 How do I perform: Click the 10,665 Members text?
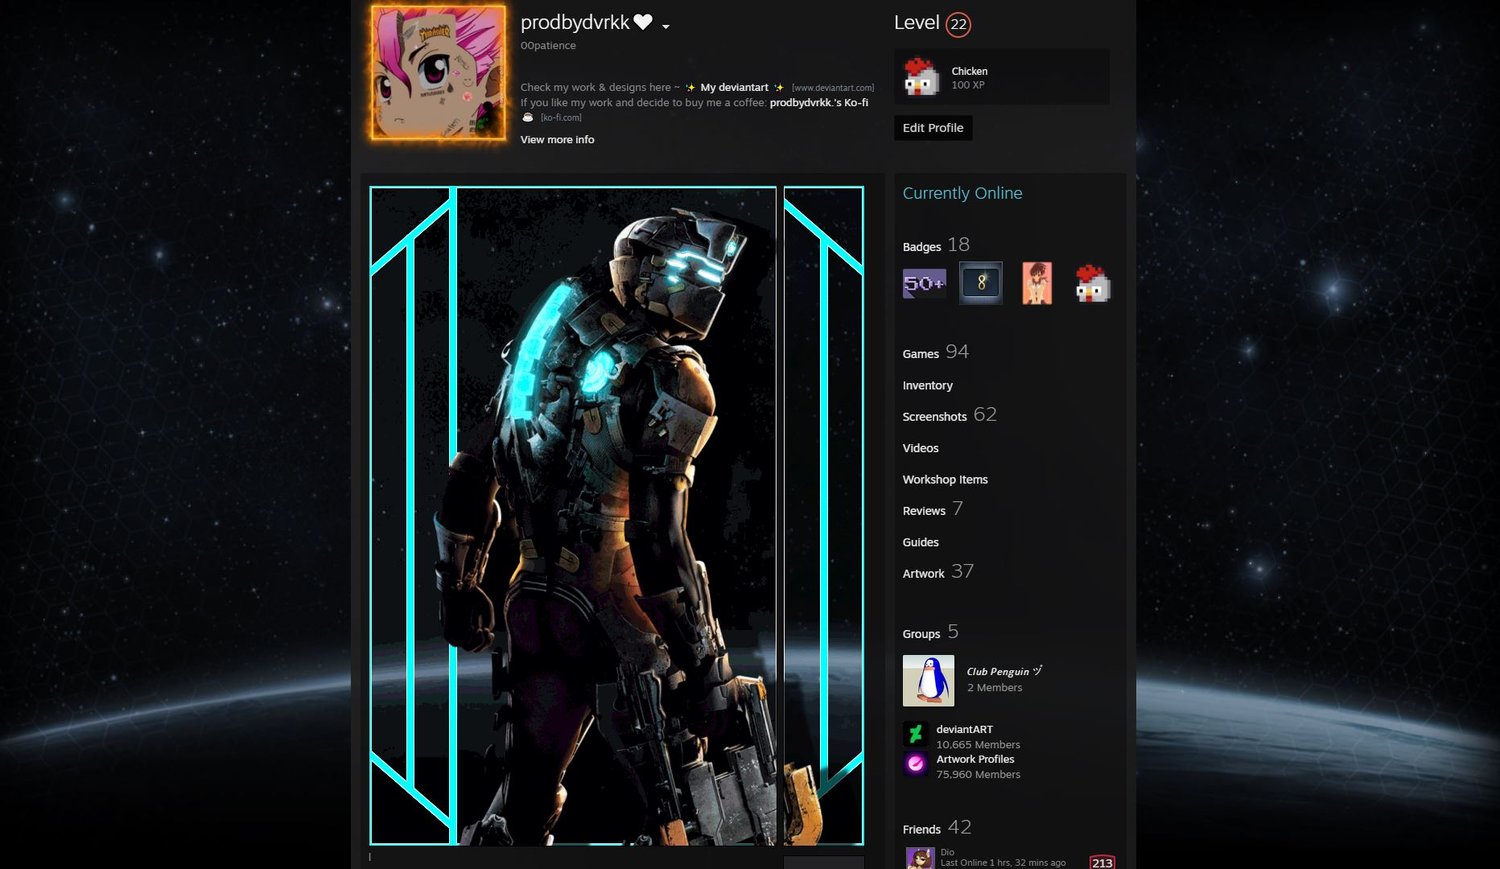point(978,744)
